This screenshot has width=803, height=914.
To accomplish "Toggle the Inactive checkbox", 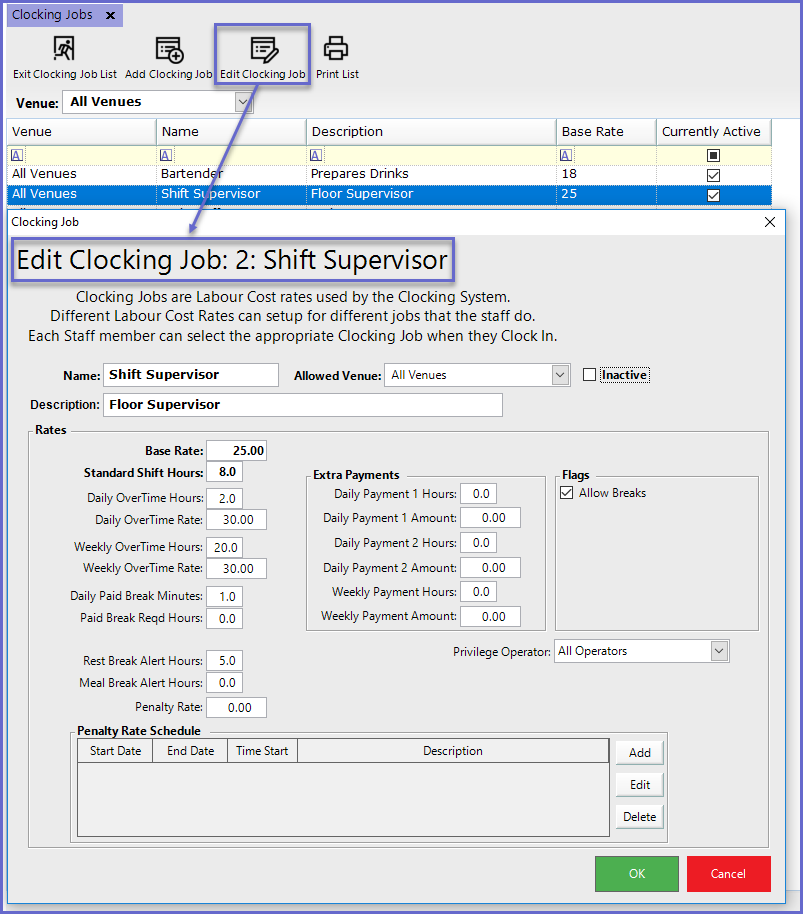I will (x=589, y=375).
